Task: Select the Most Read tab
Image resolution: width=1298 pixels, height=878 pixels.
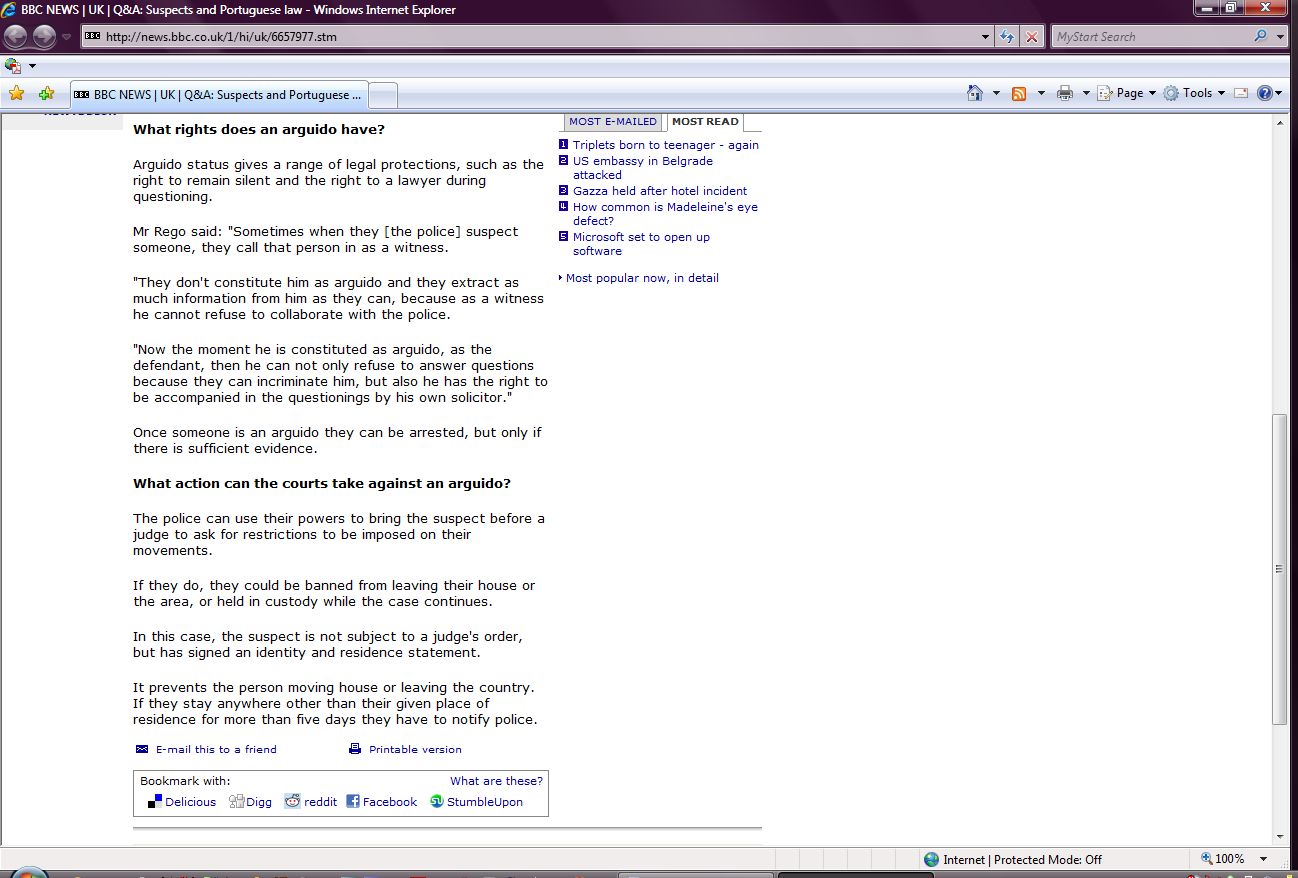Action: pyautogui.click(x=705, y=122)
